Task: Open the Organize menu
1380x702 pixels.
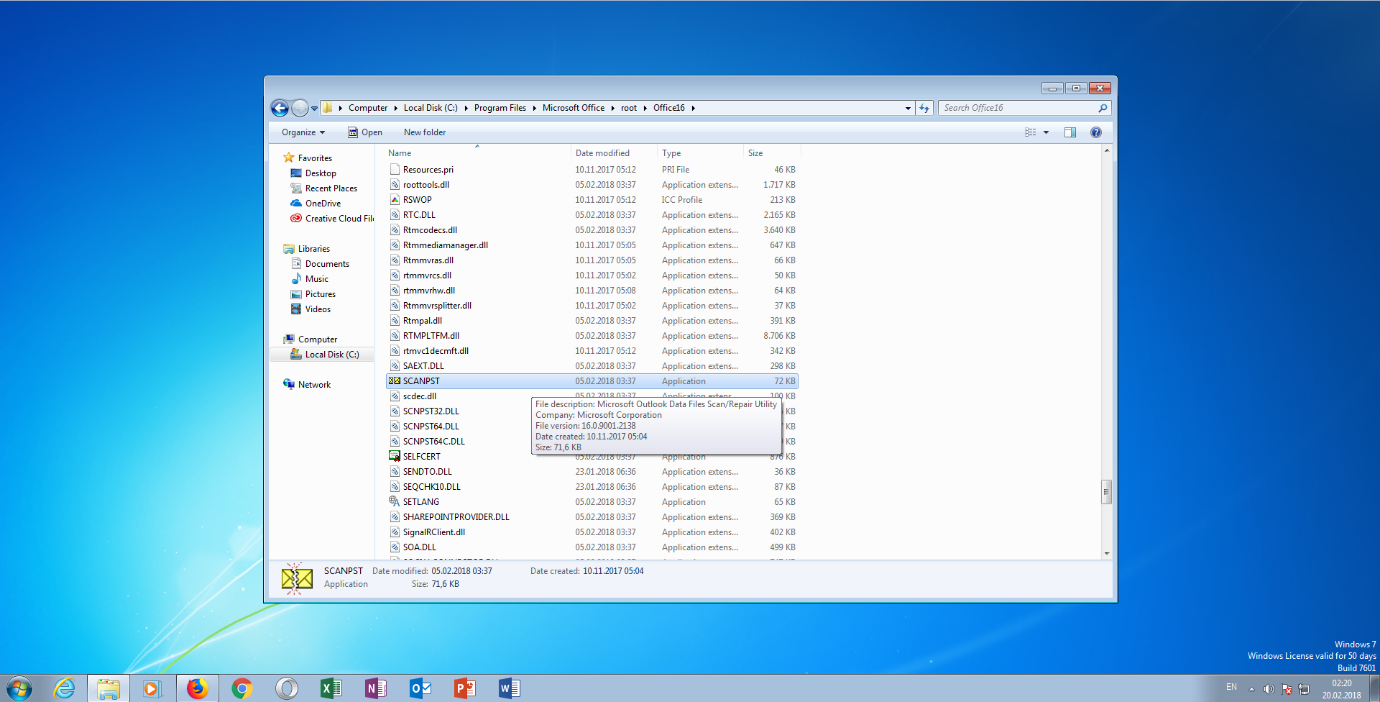Action: [303, 132]
